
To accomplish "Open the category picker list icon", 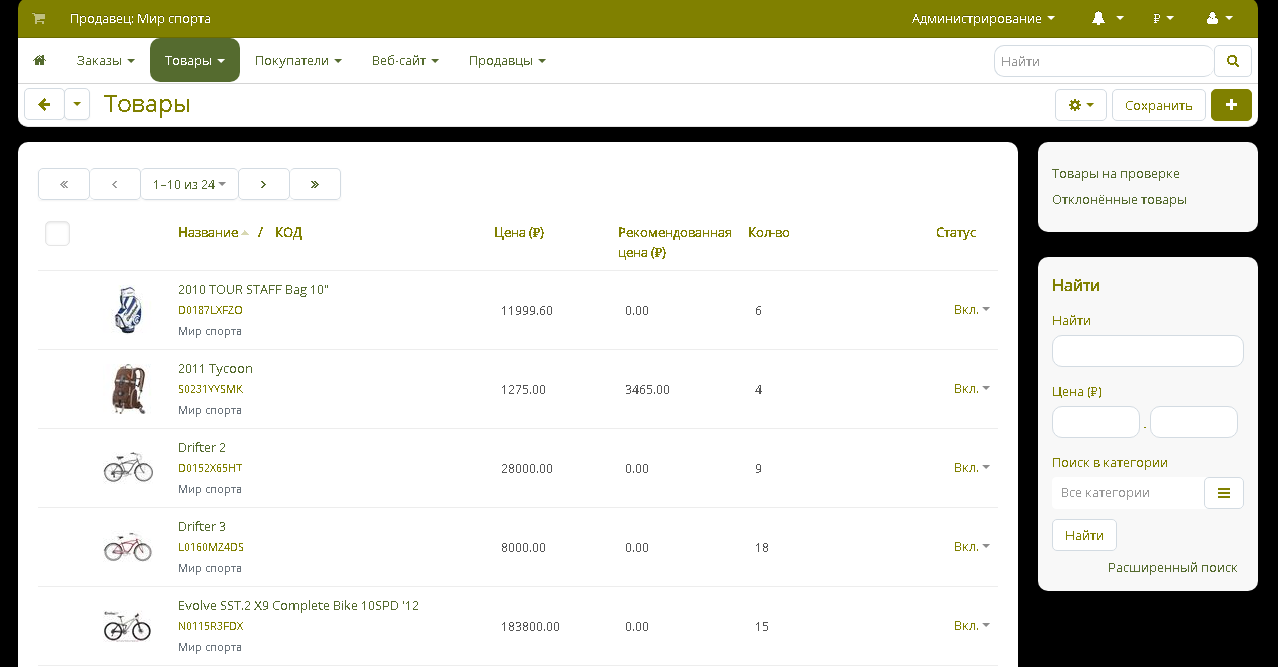I will click(1224, 493).
